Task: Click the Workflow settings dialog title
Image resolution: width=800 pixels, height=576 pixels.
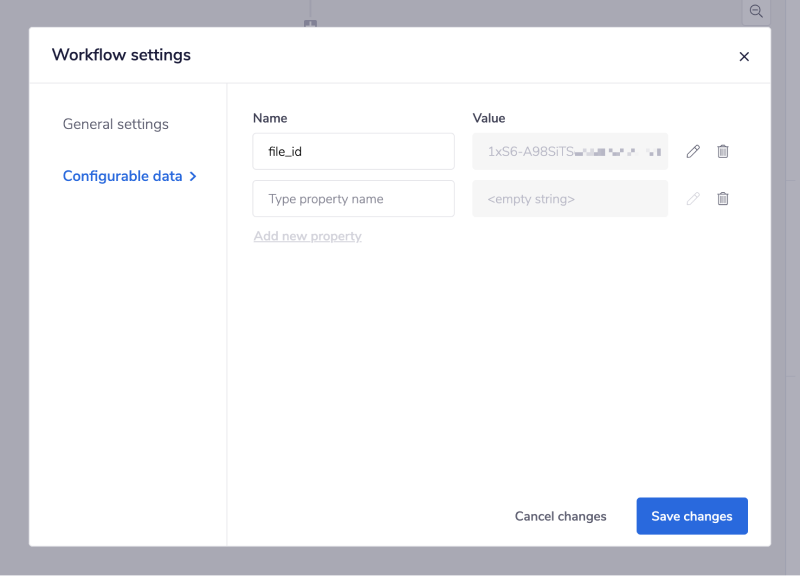Action: pyautogui.click(x=121, y=55)
